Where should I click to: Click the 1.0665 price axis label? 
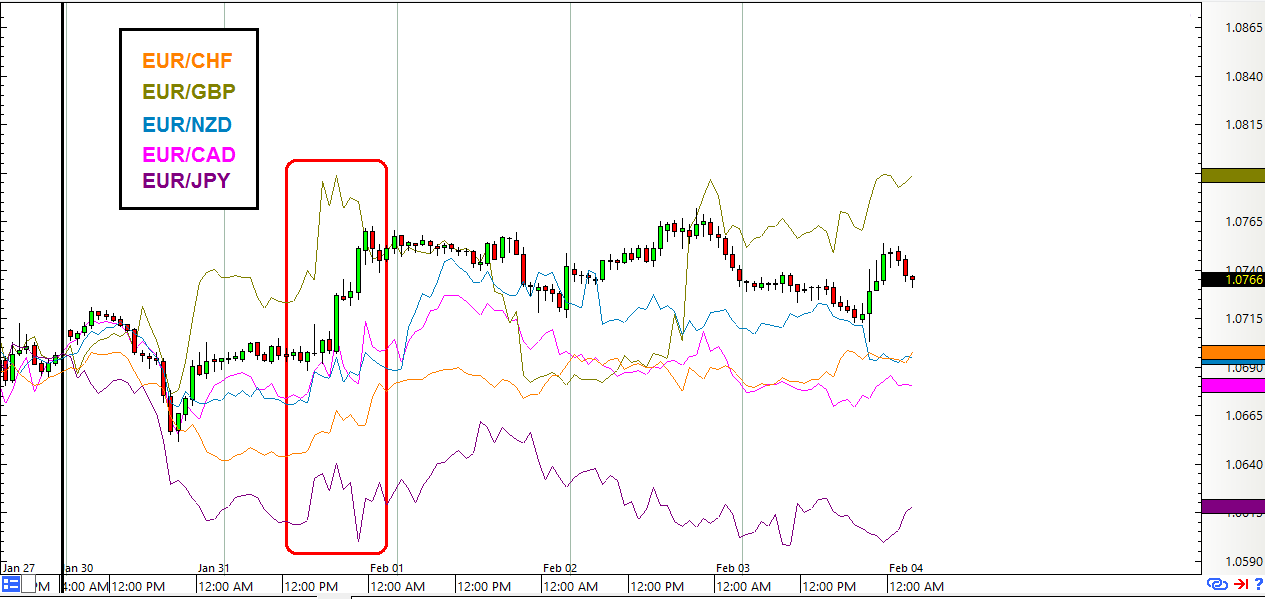point(1244,415)
